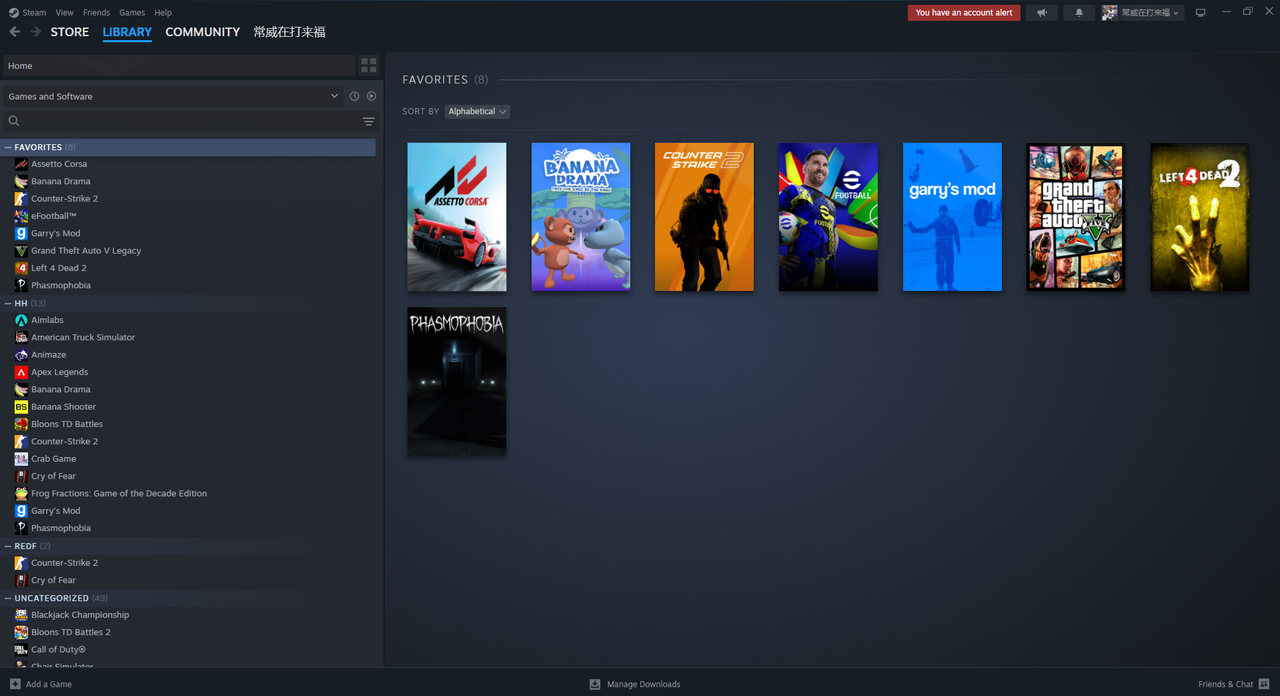Open Phasmophobia cover art
Image resolution: width=1280 pixels, height=696 pixels.
pyautogui.click(x=457, y=381)
